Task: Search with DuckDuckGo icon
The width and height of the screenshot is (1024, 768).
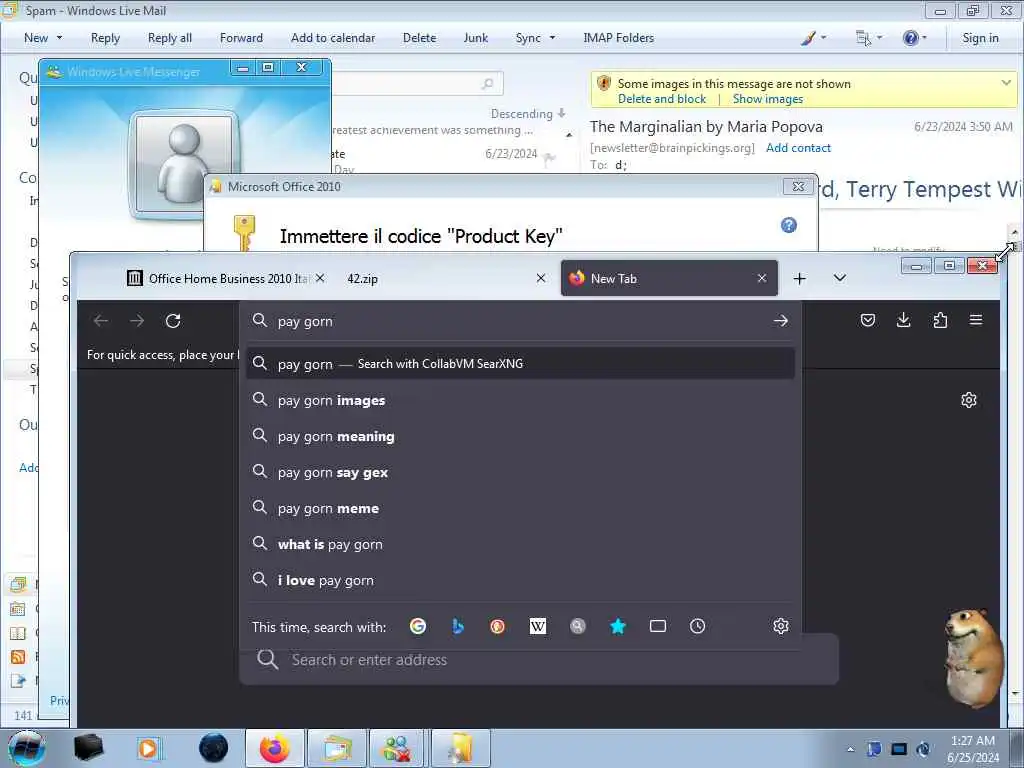Action: coord(498,626)
